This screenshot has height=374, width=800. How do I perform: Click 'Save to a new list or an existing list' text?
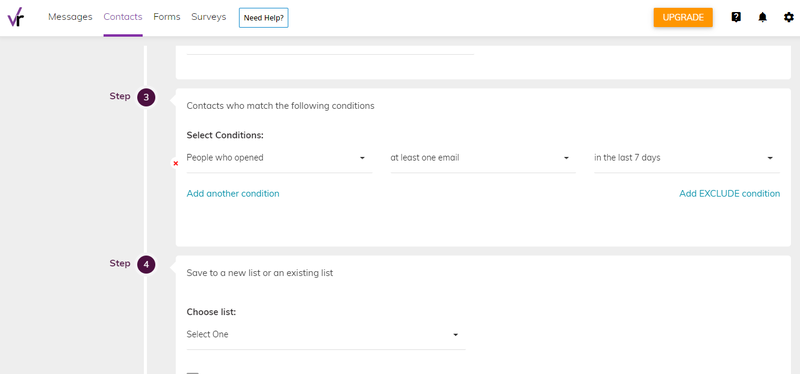click(260, 273)
